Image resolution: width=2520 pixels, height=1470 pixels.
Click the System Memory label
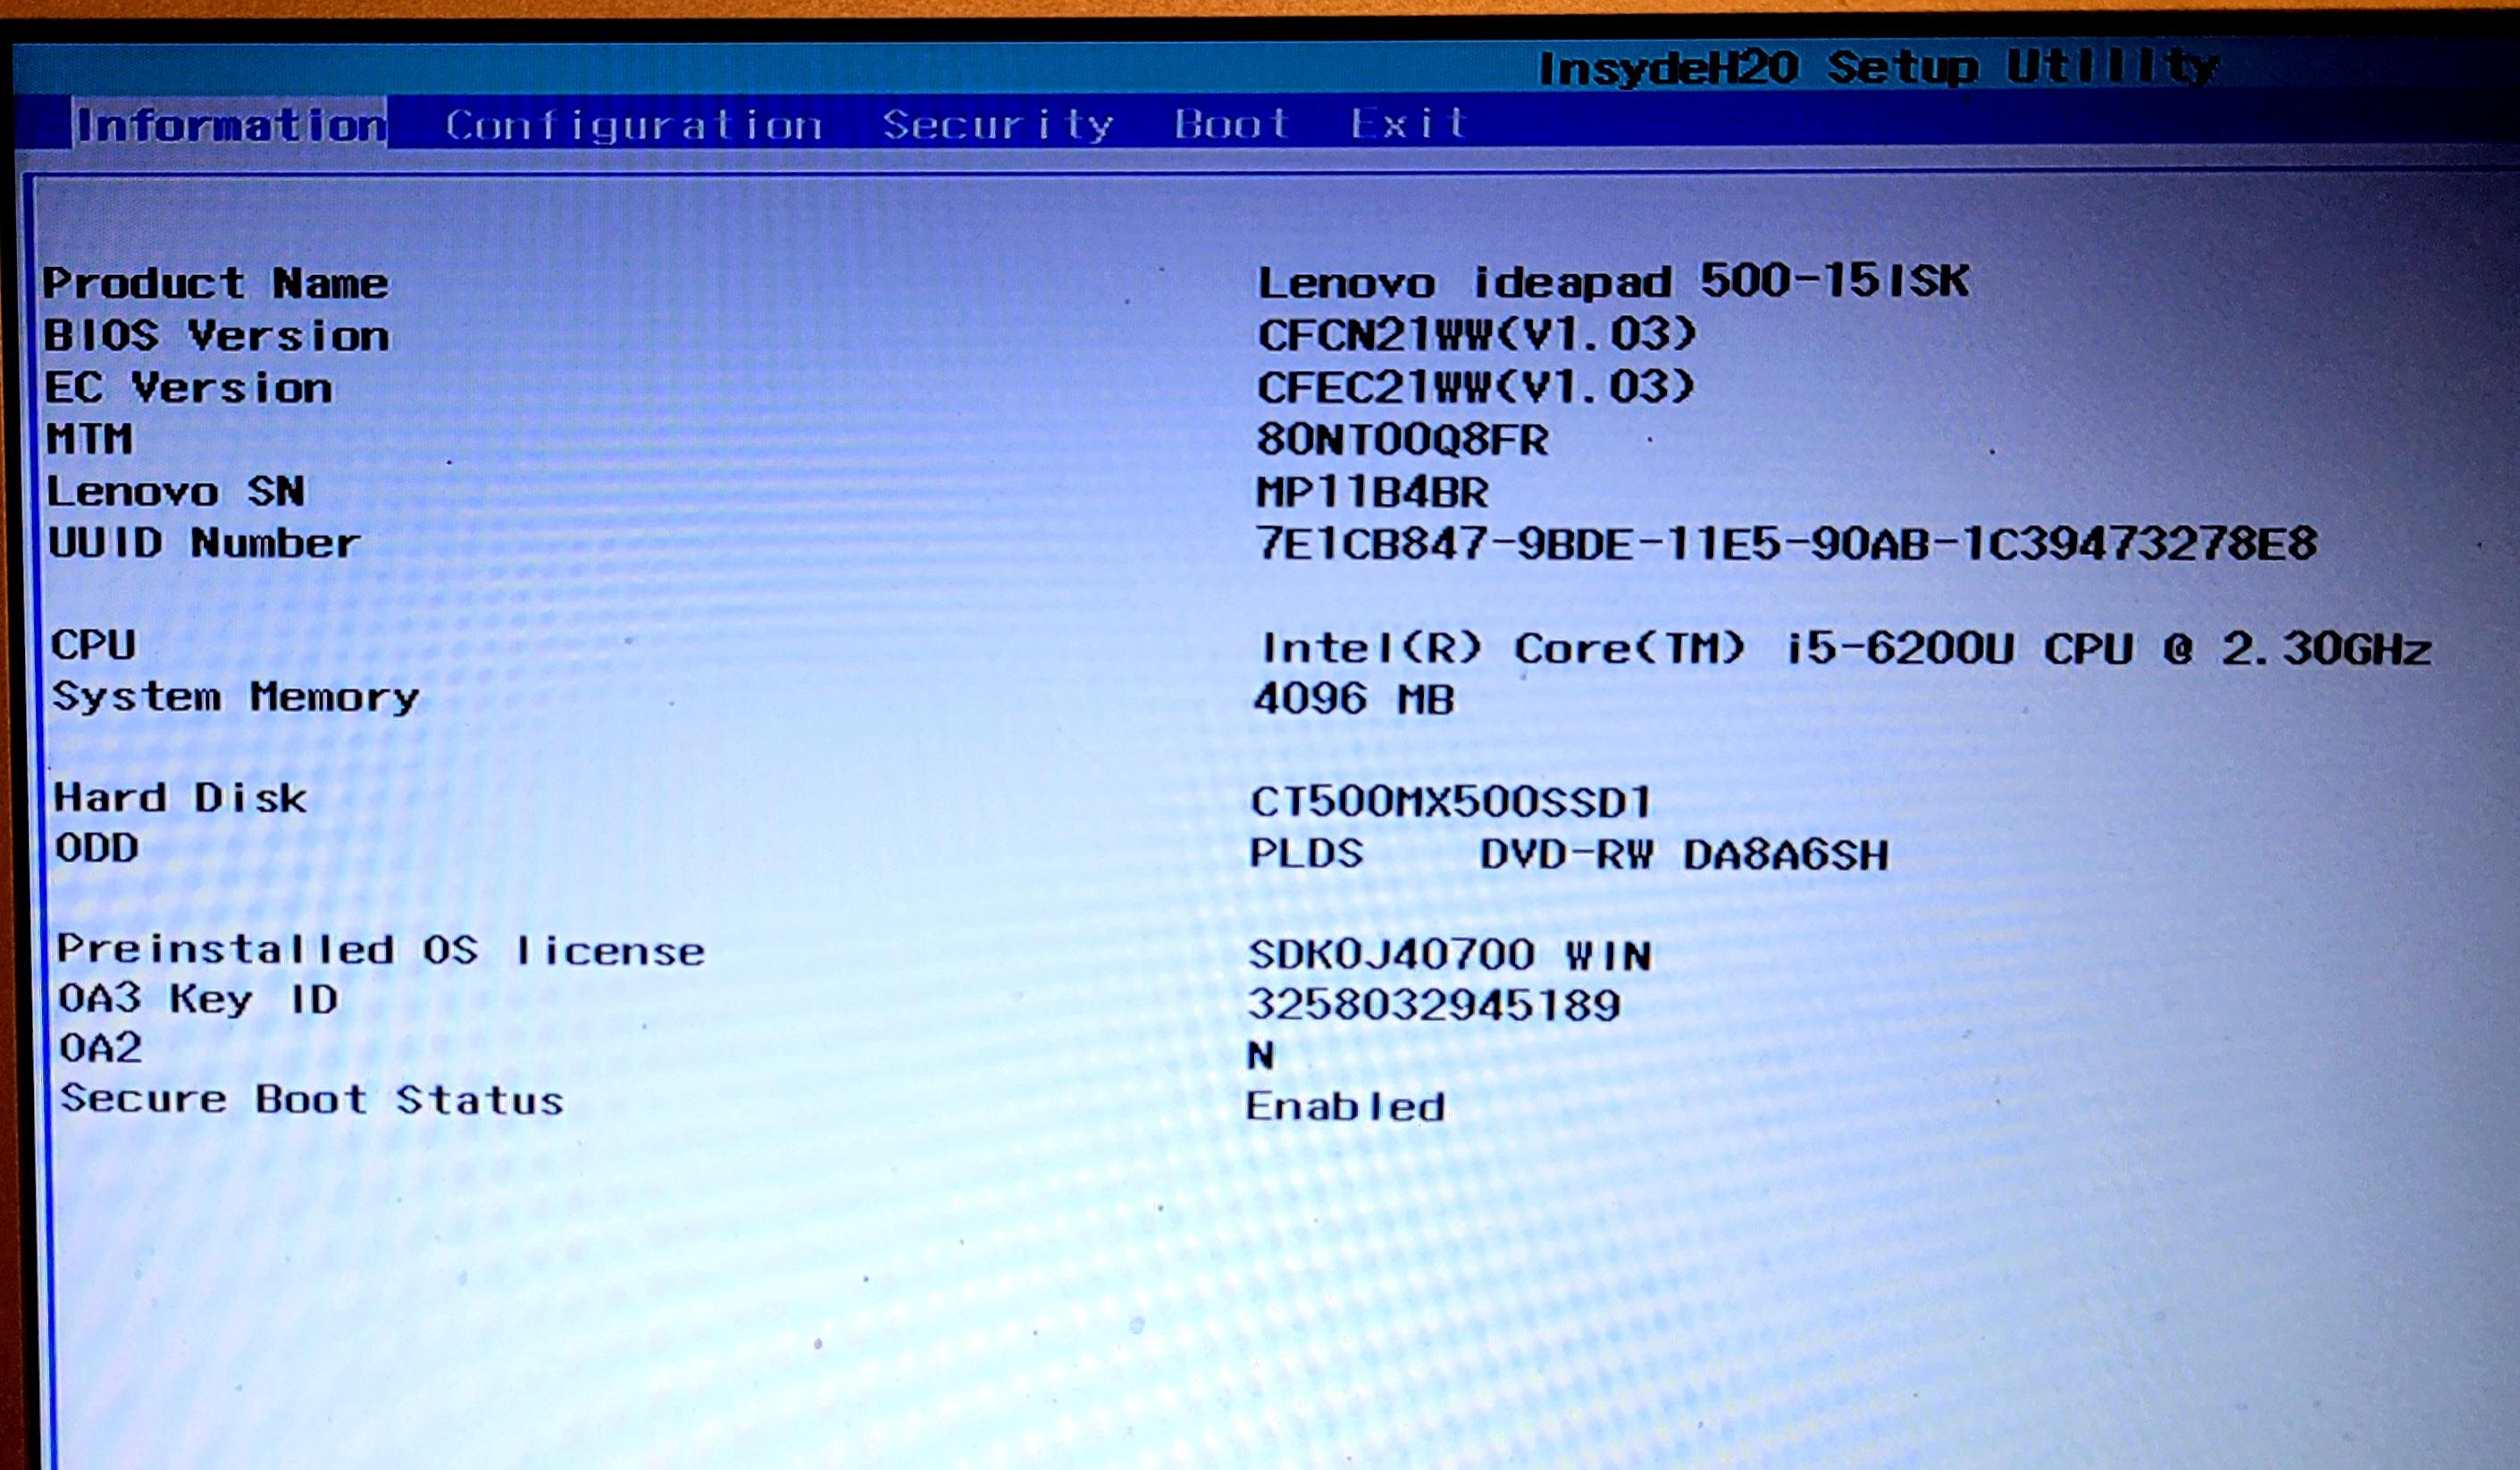(x=235, y=697)
